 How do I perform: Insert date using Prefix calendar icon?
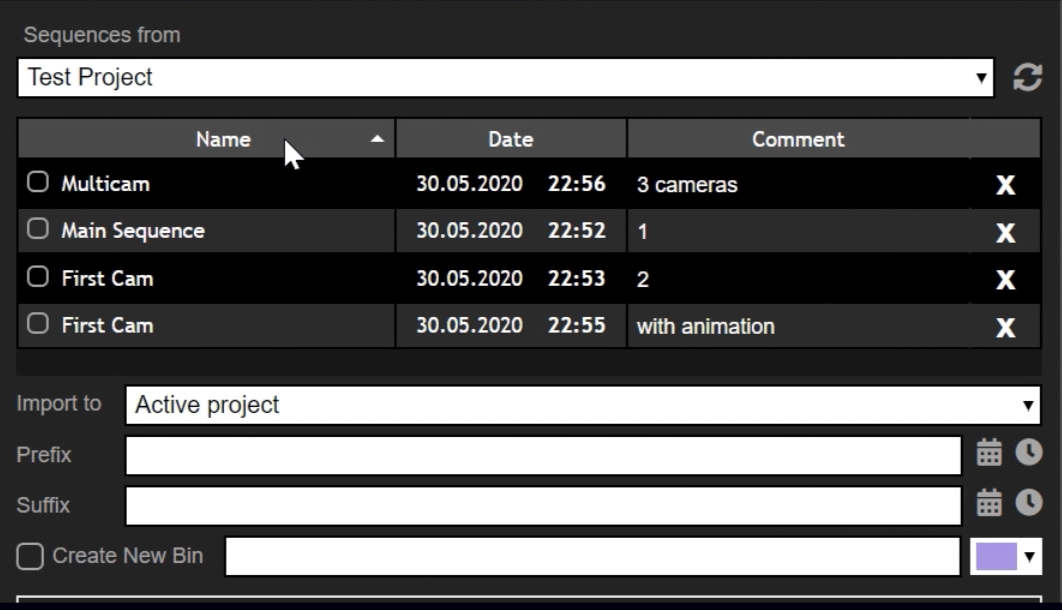pos(989,452)
